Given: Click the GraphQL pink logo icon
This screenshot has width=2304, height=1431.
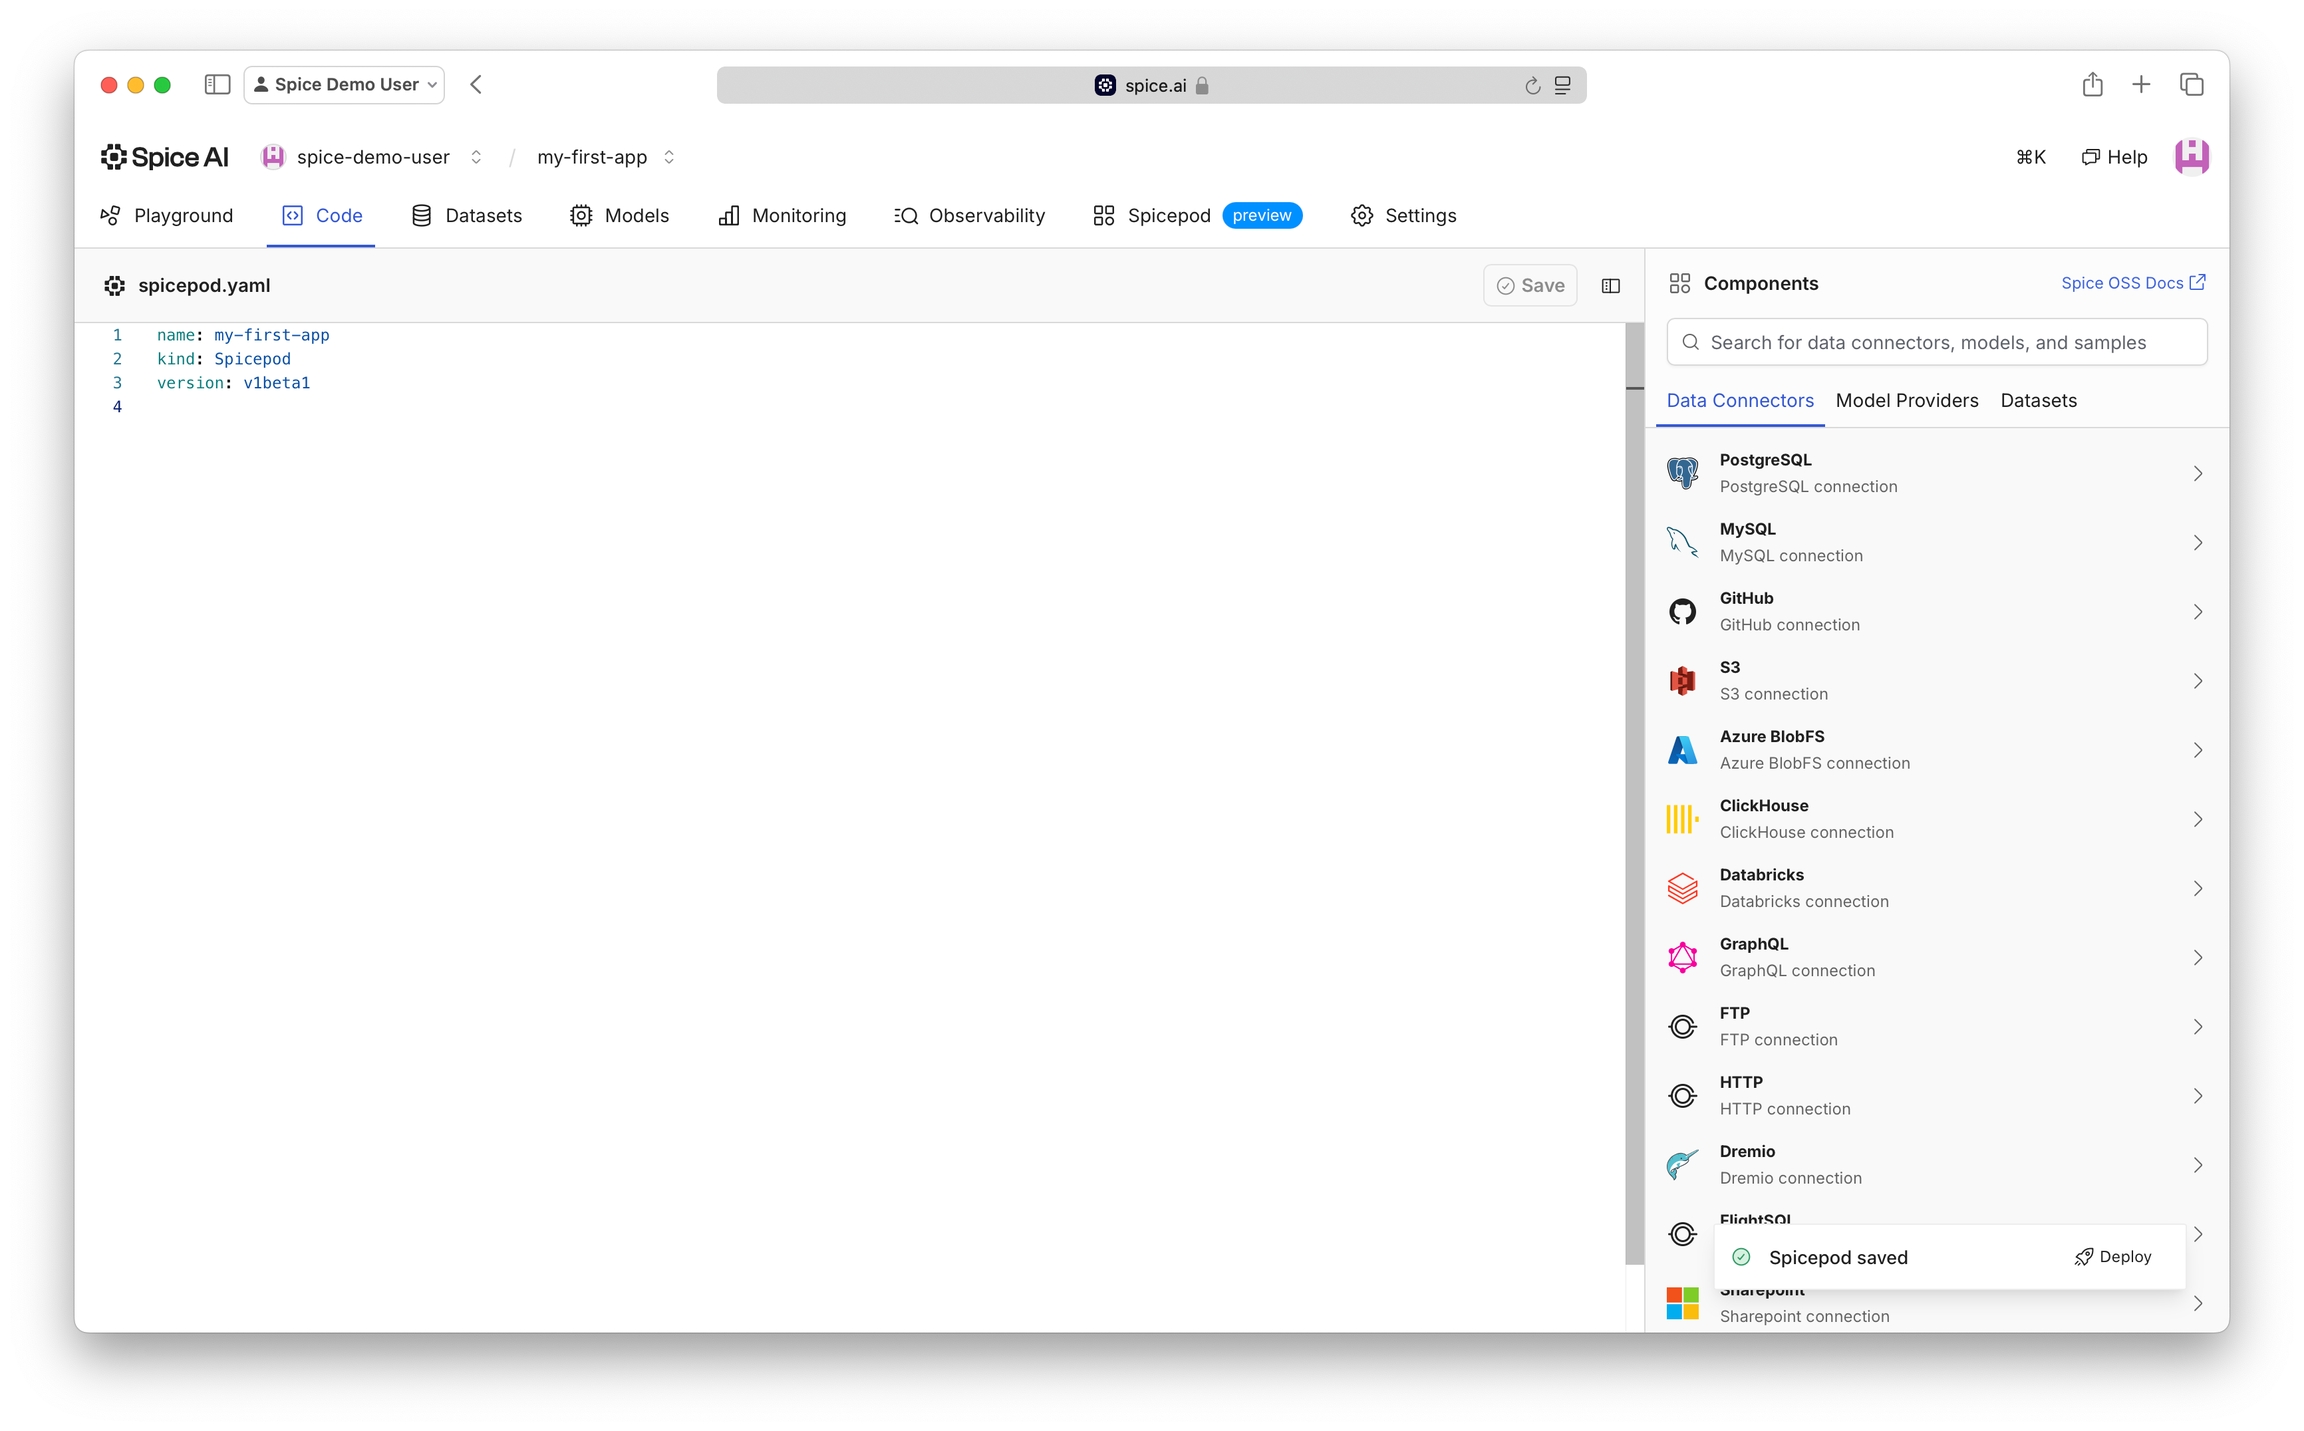Looking at the screenshot, I should point(1682,957).
